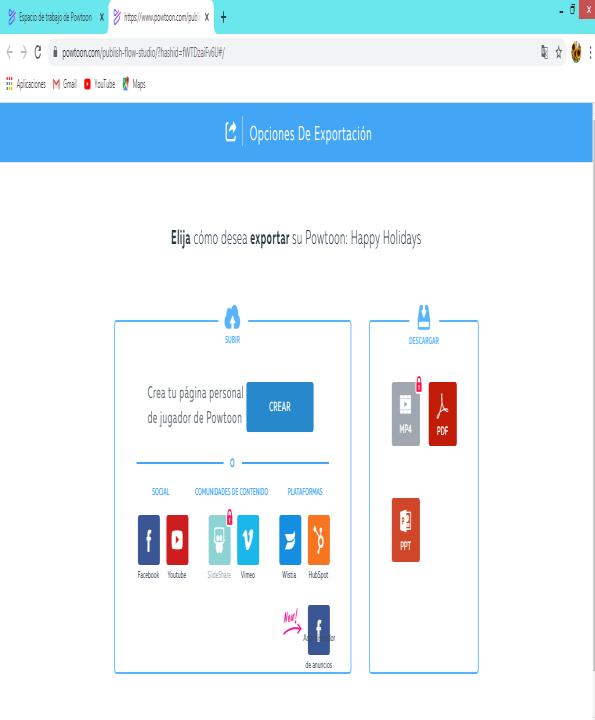
Task: Click the Facebook share icon
Action: (x=149, y=540)
